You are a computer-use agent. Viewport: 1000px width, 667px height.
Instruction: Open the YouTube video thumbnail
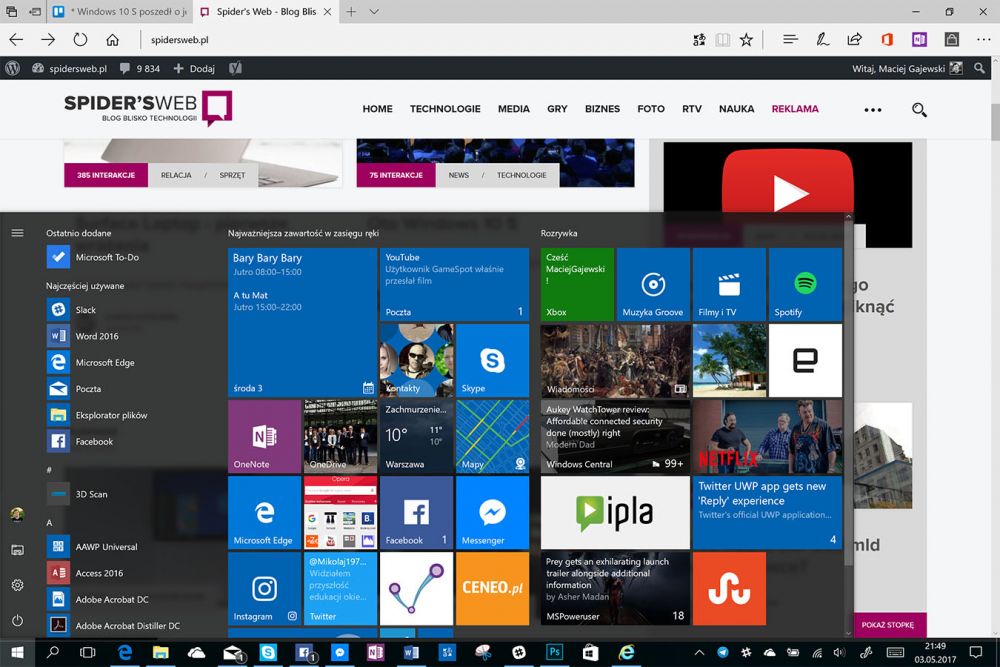(x=788, y=193)
